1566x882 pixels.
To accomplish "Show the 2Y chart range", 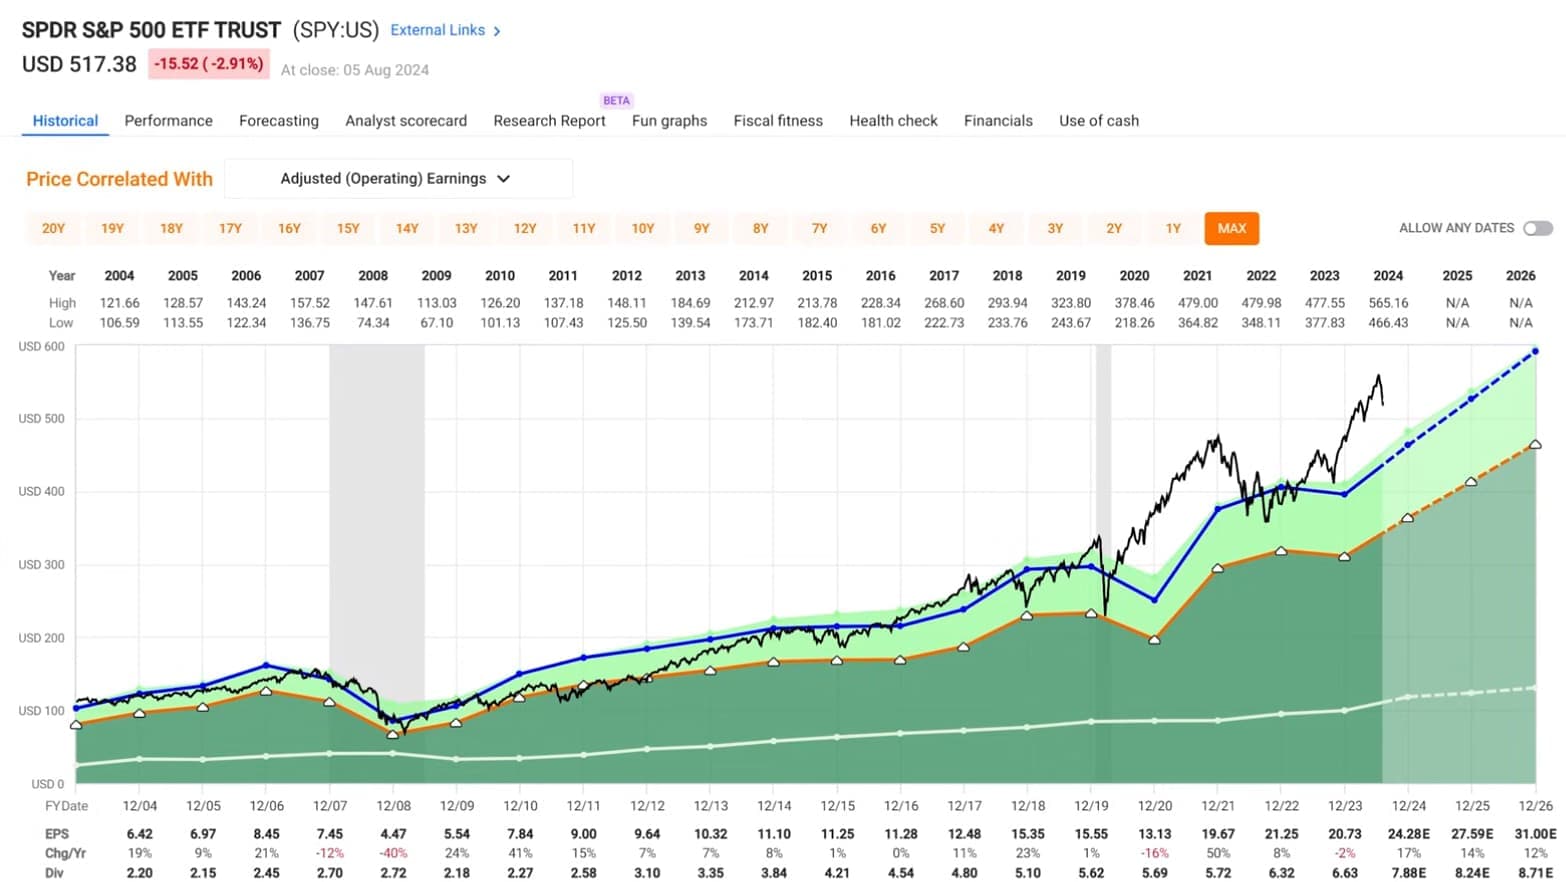I will pos(1114,228).
